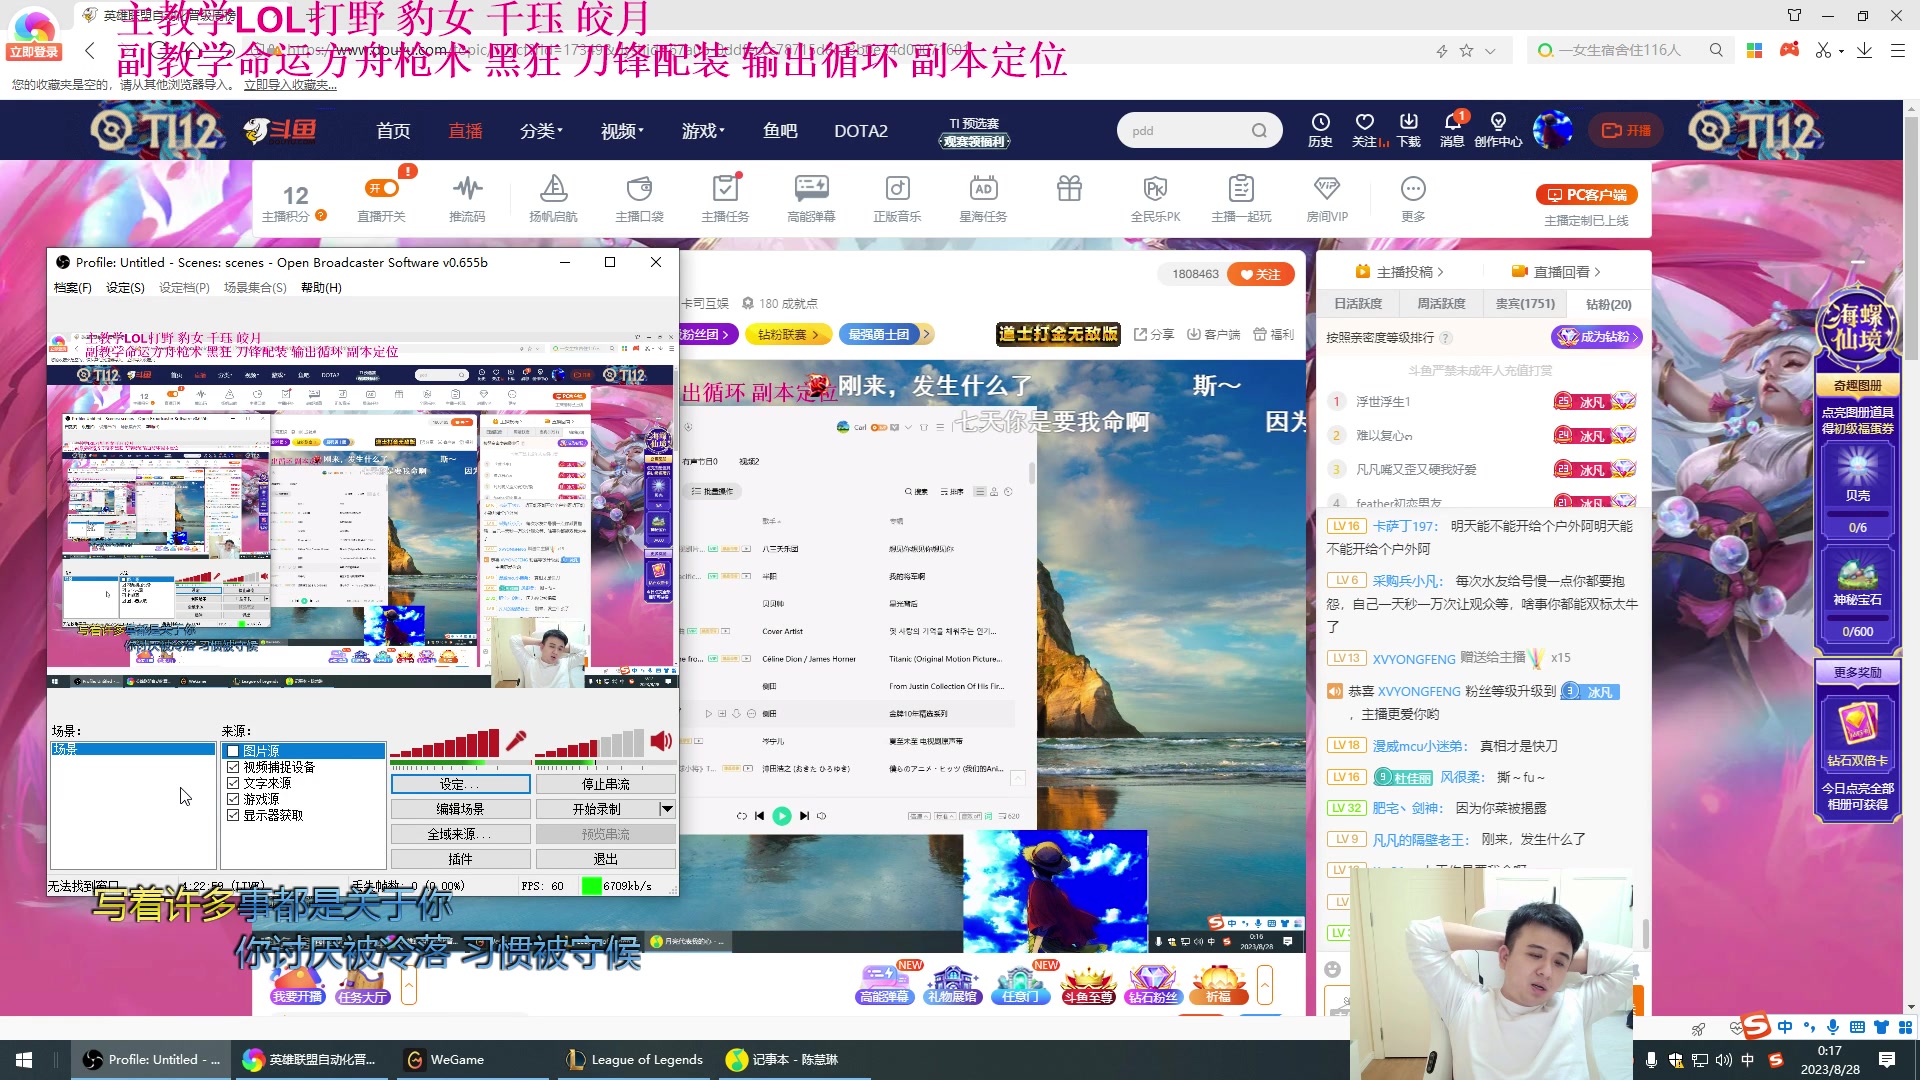Click the 下载 download icon in header
The height and width of the screenshot is (1080, 1920).
tap(1409, 130)
